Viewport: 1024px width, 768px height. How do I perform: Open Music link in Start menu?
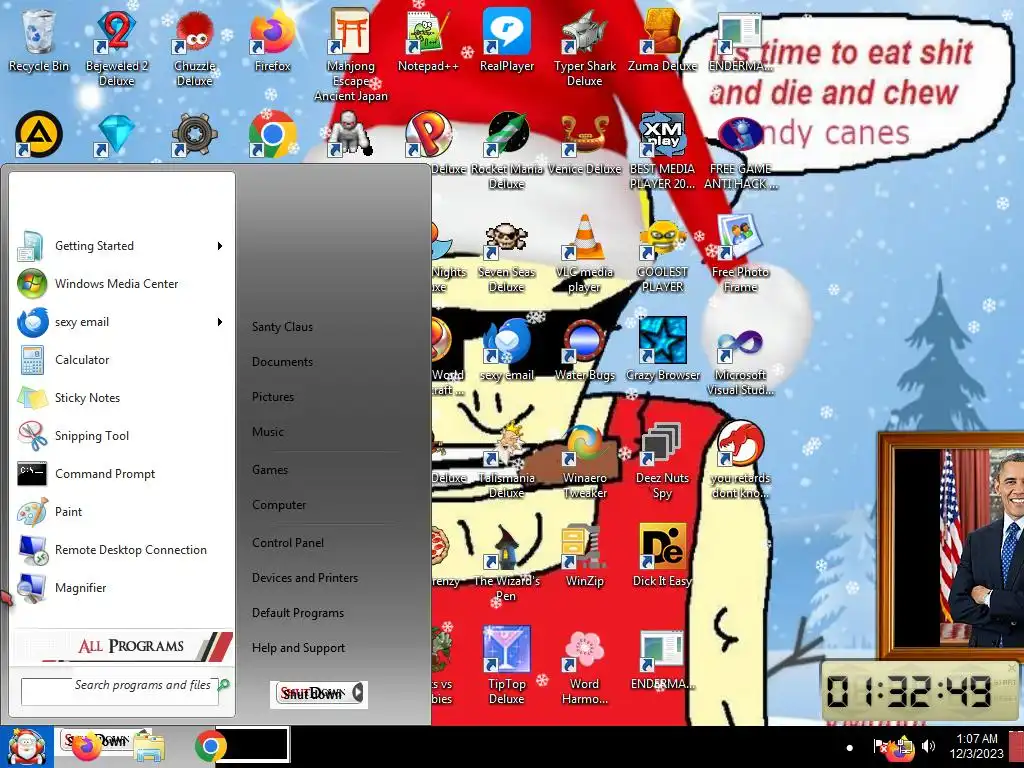(x=268, y=432)
